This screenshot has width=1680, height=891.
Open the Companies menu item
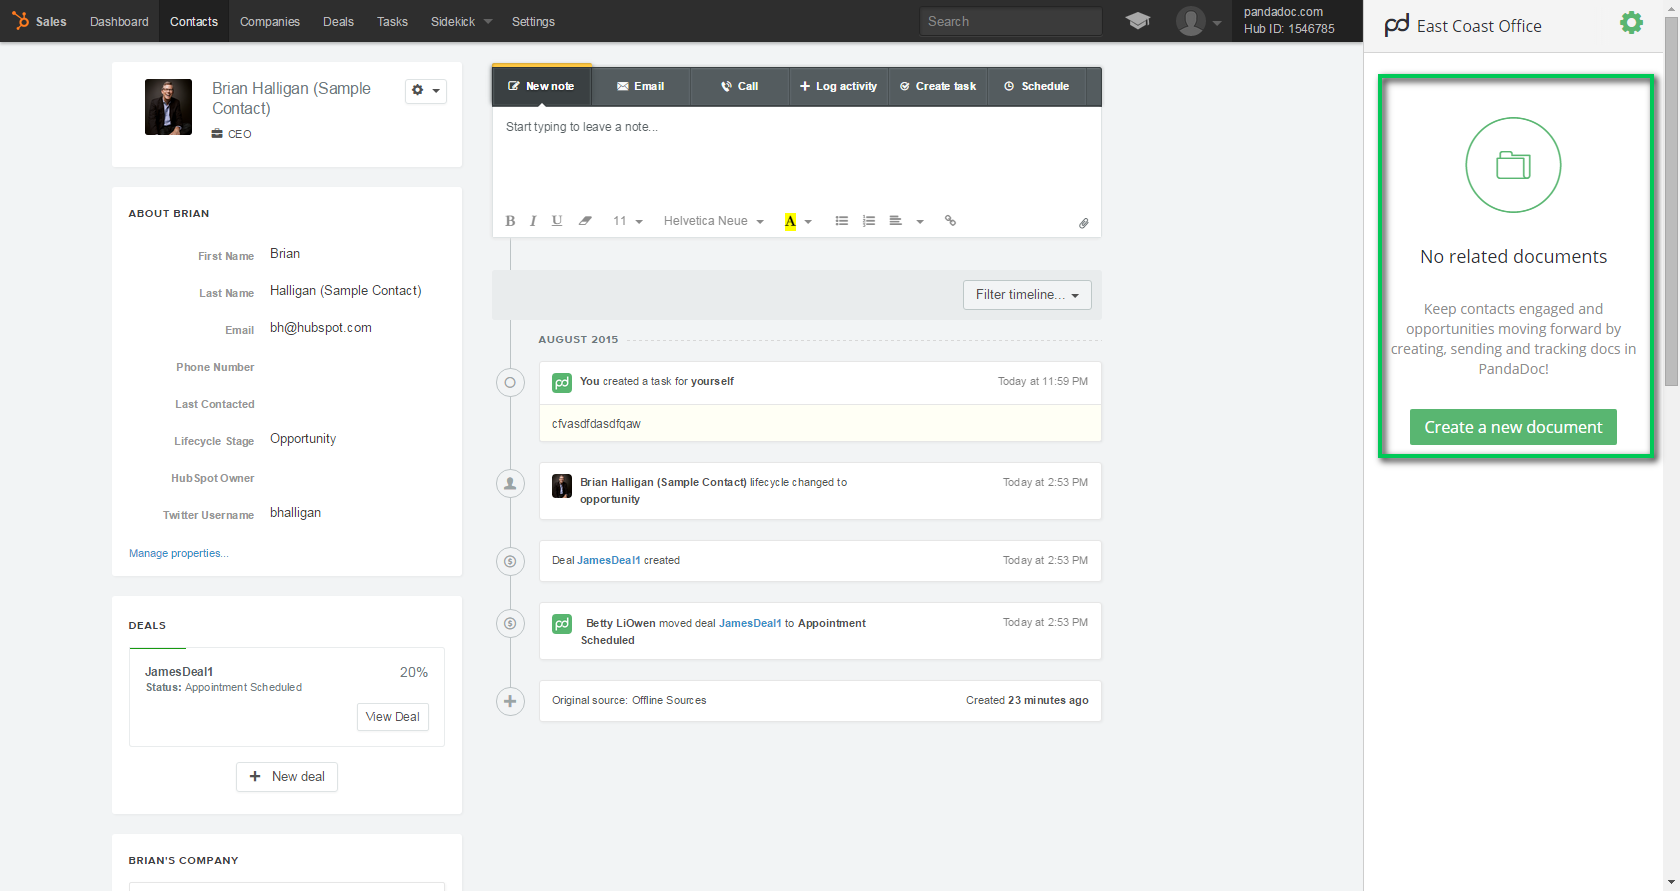[x=269, y=21]
